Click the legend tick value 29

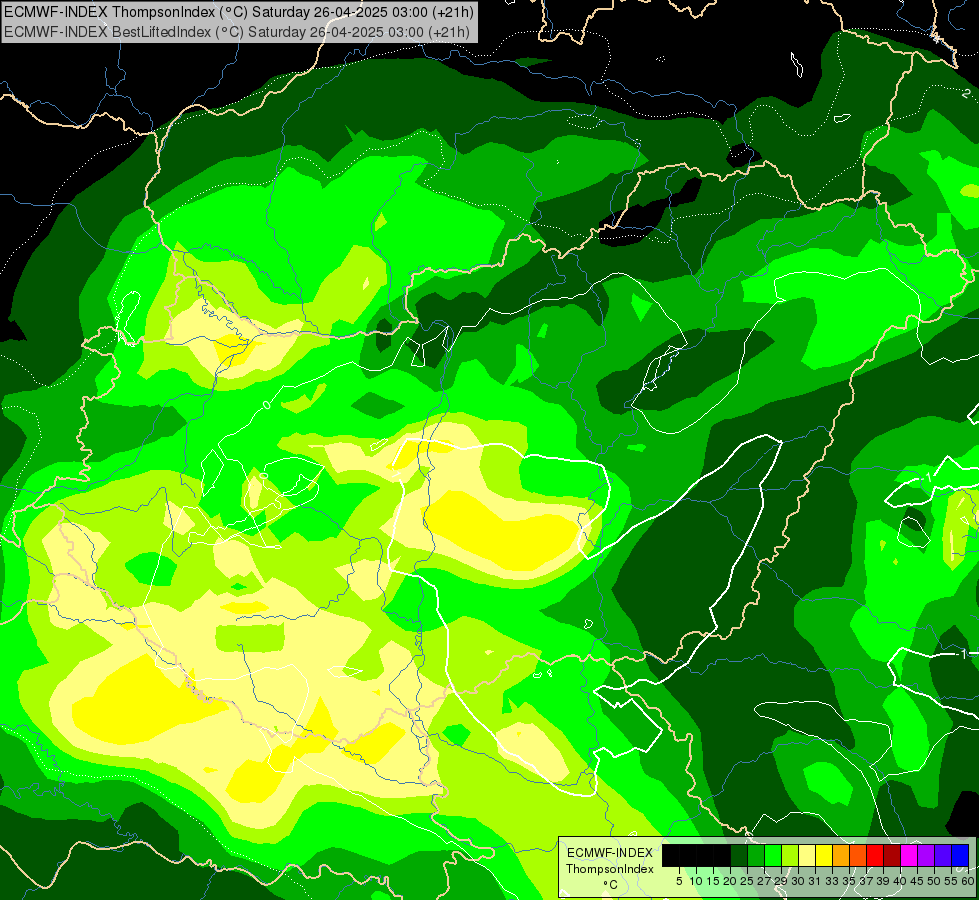point(781,881)
